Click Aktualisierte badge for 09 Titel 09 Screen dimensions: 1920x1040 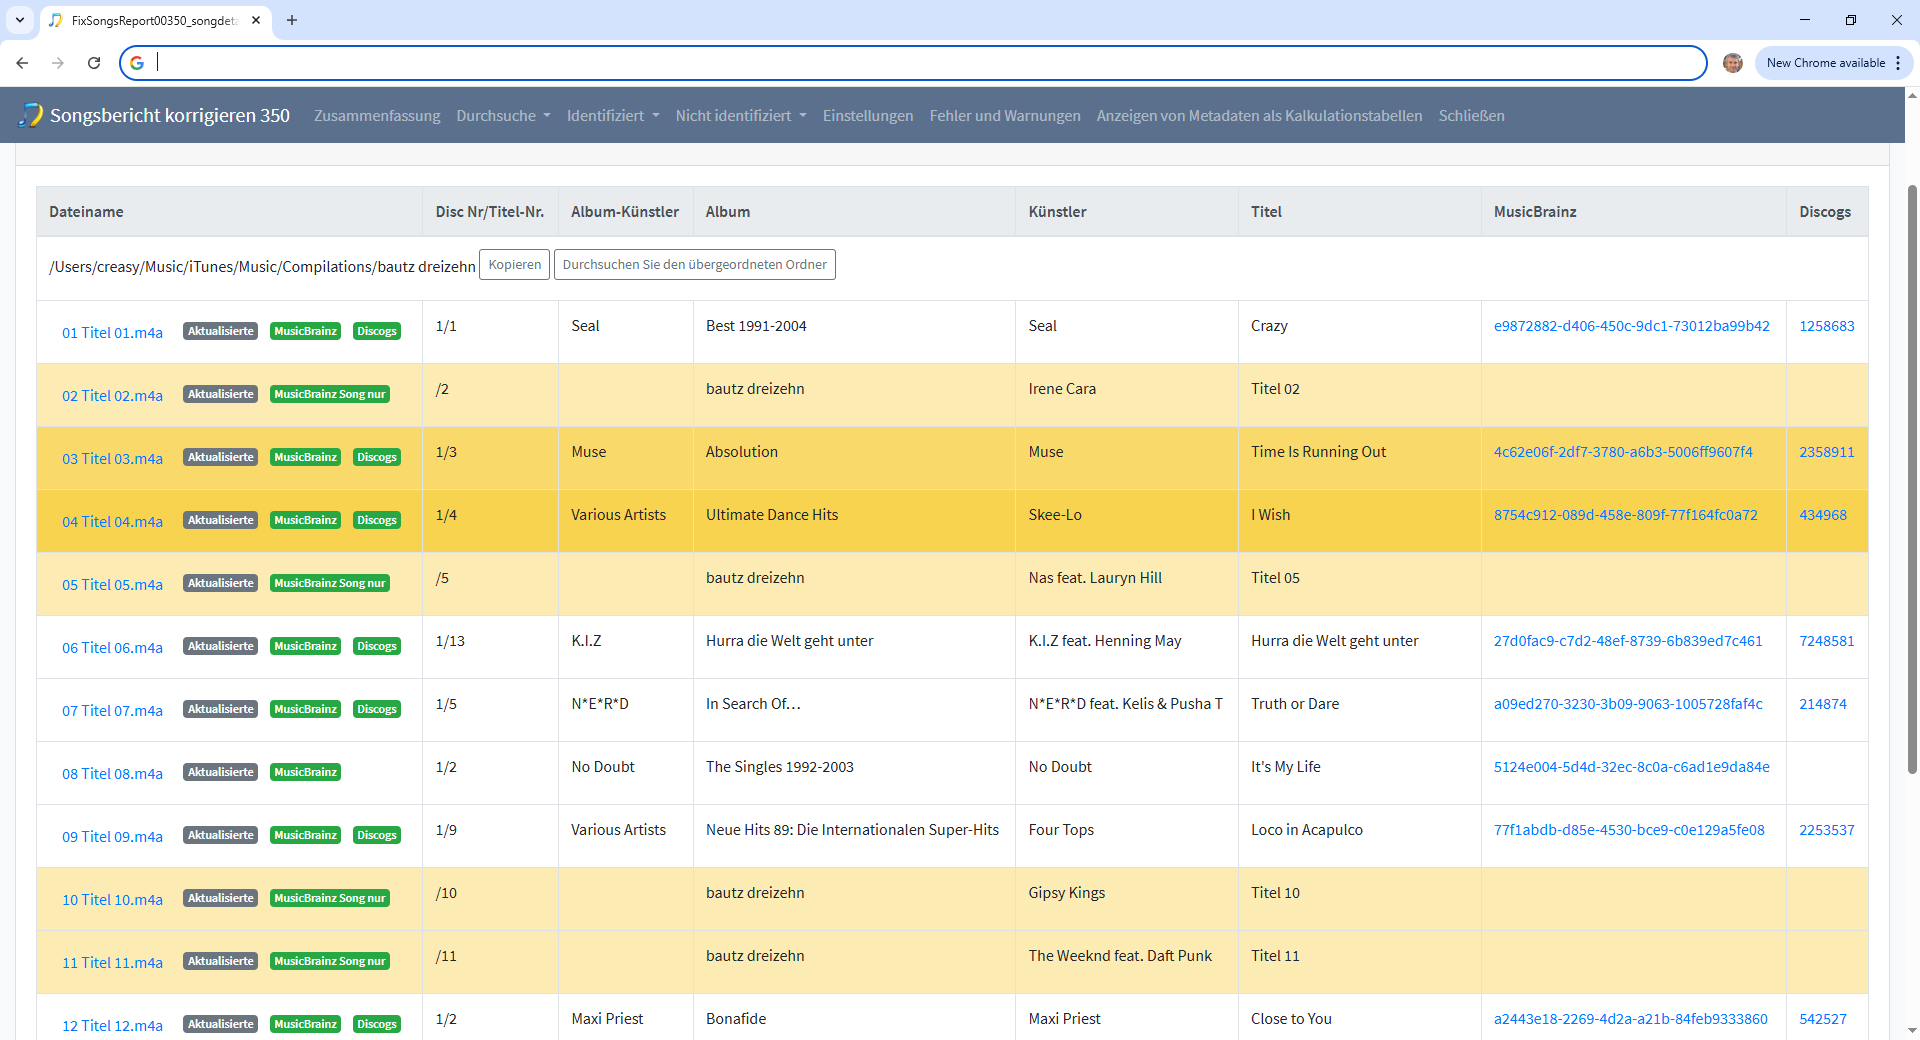221,835
